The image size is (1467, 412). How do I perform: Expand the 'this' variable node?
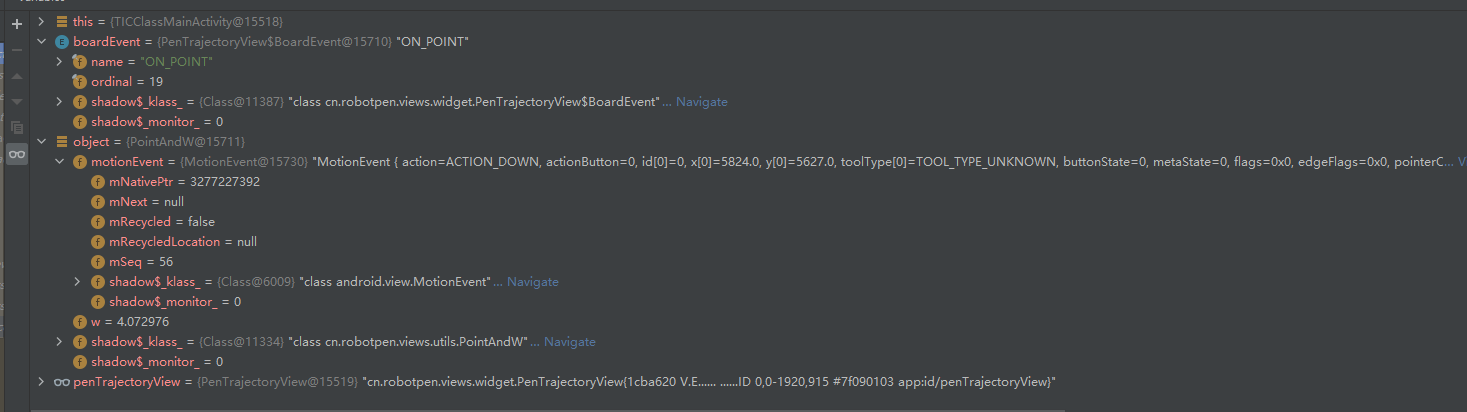click(41, 22)
